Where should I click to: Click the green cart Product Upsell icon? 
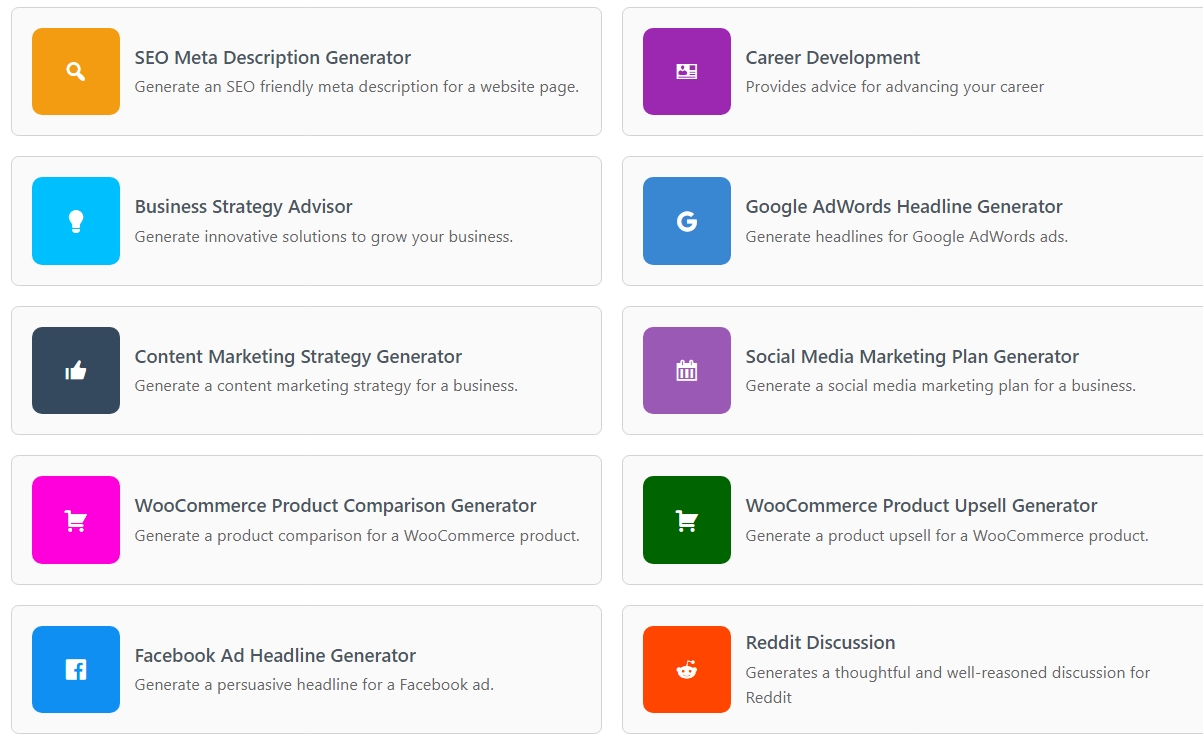pyautogui.click(x=687, y=520)
